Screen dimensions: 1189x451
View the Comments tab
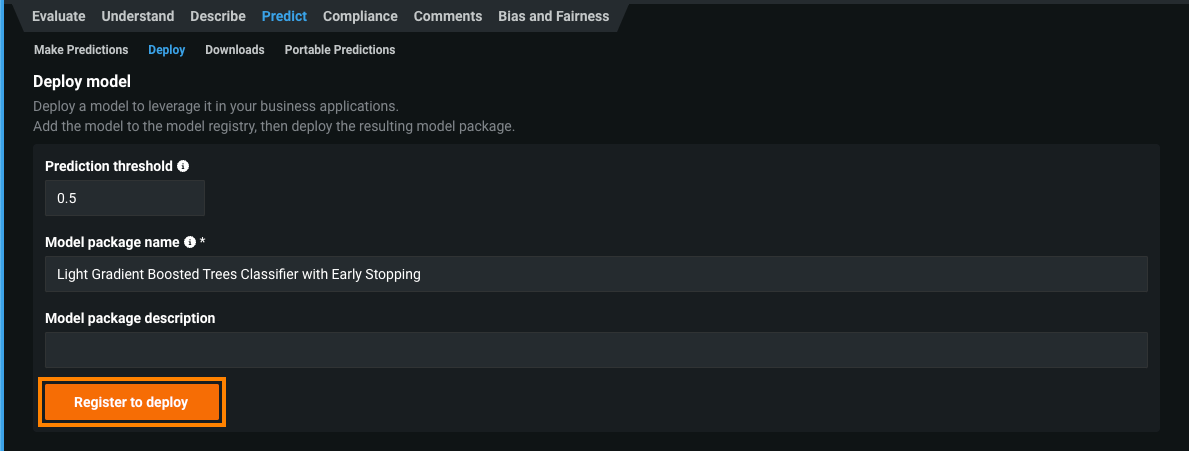click(x=448, y=16)
